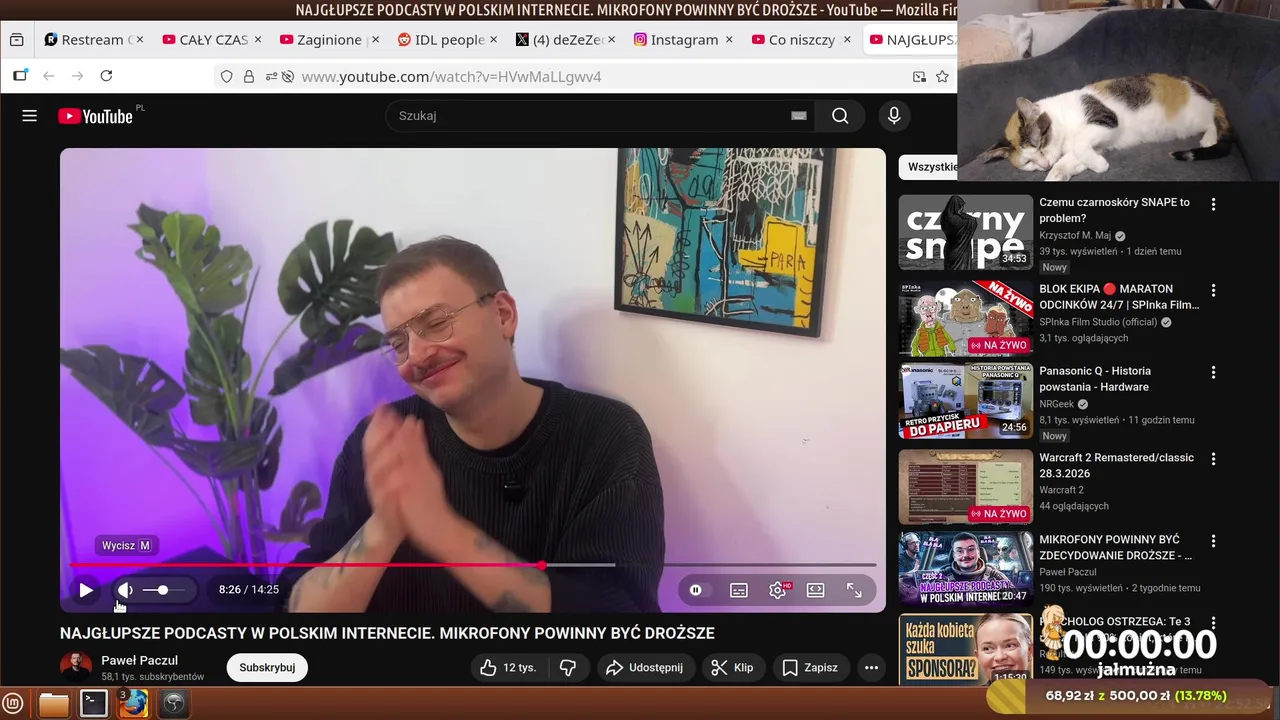
Task: Seek by clicking the red progress bar handle
Action: coord(542,566)
